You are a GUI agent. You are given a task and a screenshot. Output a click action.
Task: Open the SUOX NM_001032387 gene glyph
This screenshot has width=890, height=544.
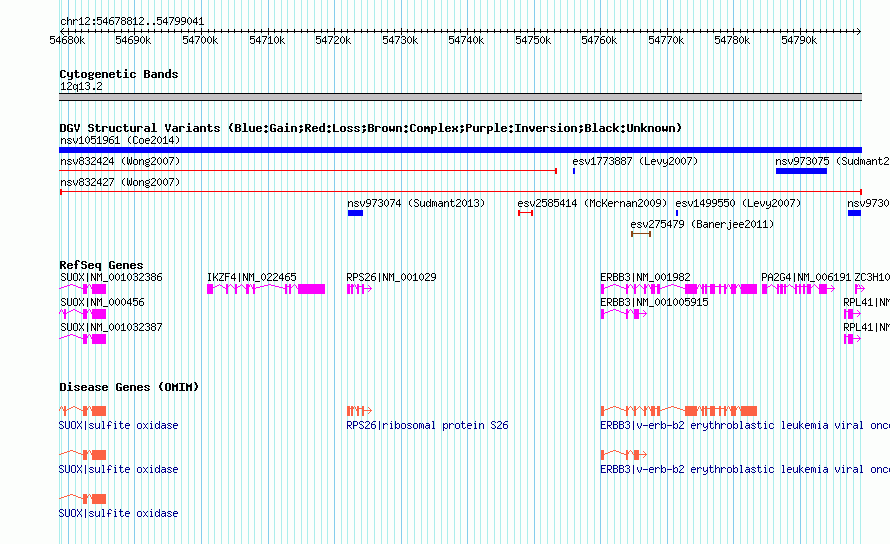coord(82,339)
